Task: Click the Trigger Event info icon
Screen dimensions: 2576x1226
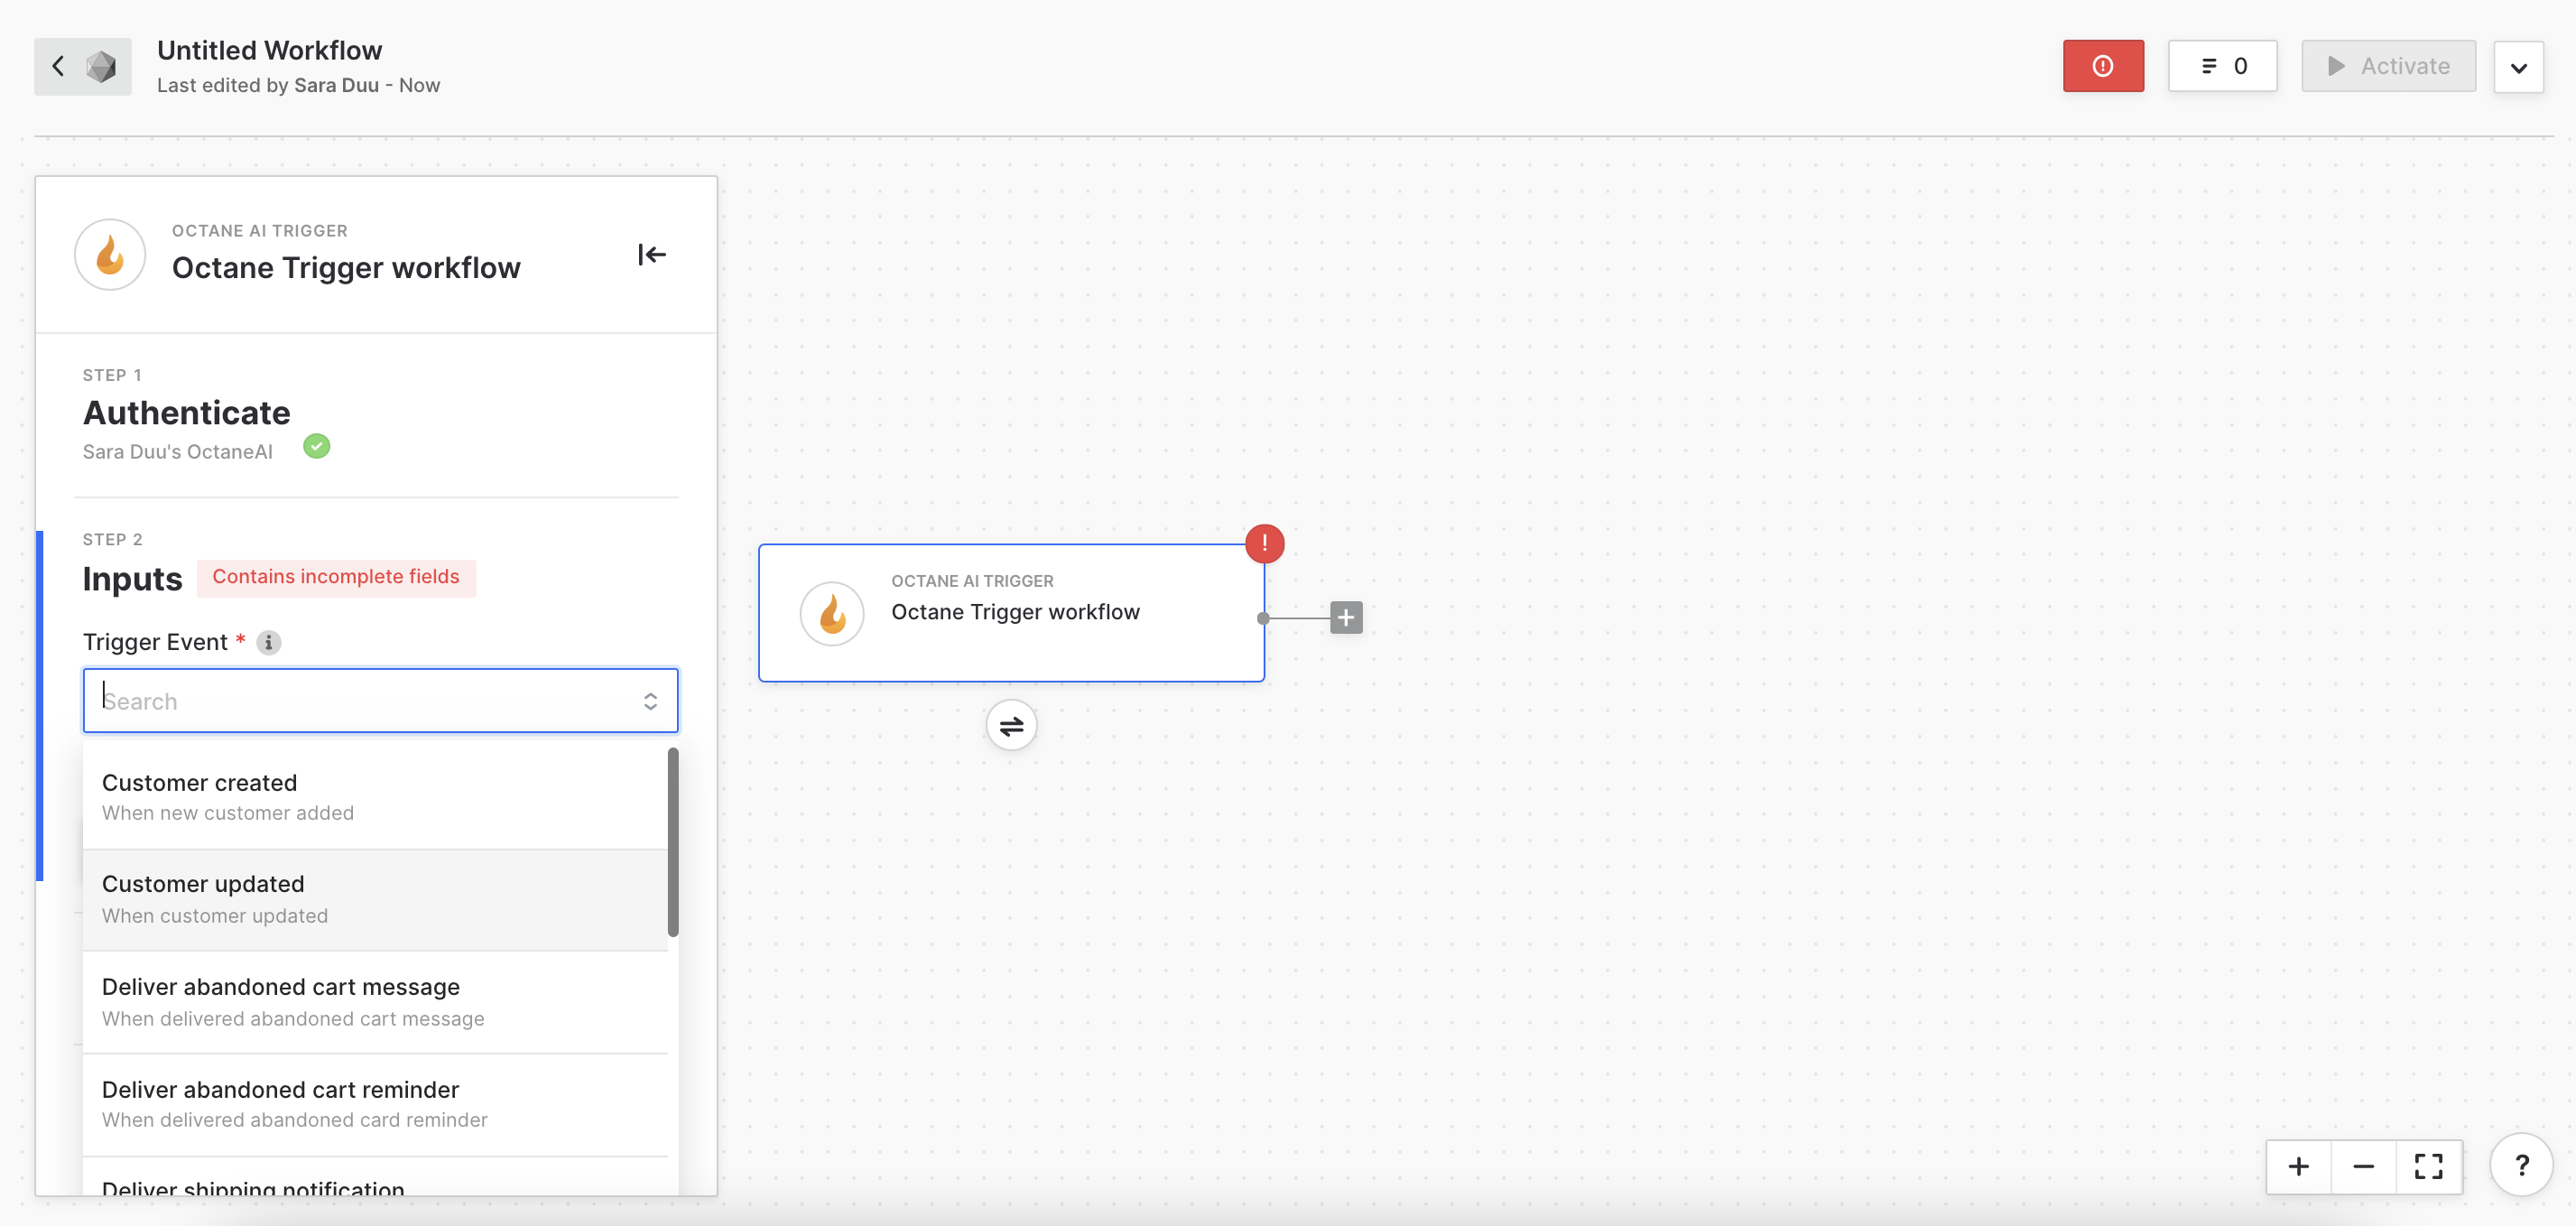Action: [268, 643]
